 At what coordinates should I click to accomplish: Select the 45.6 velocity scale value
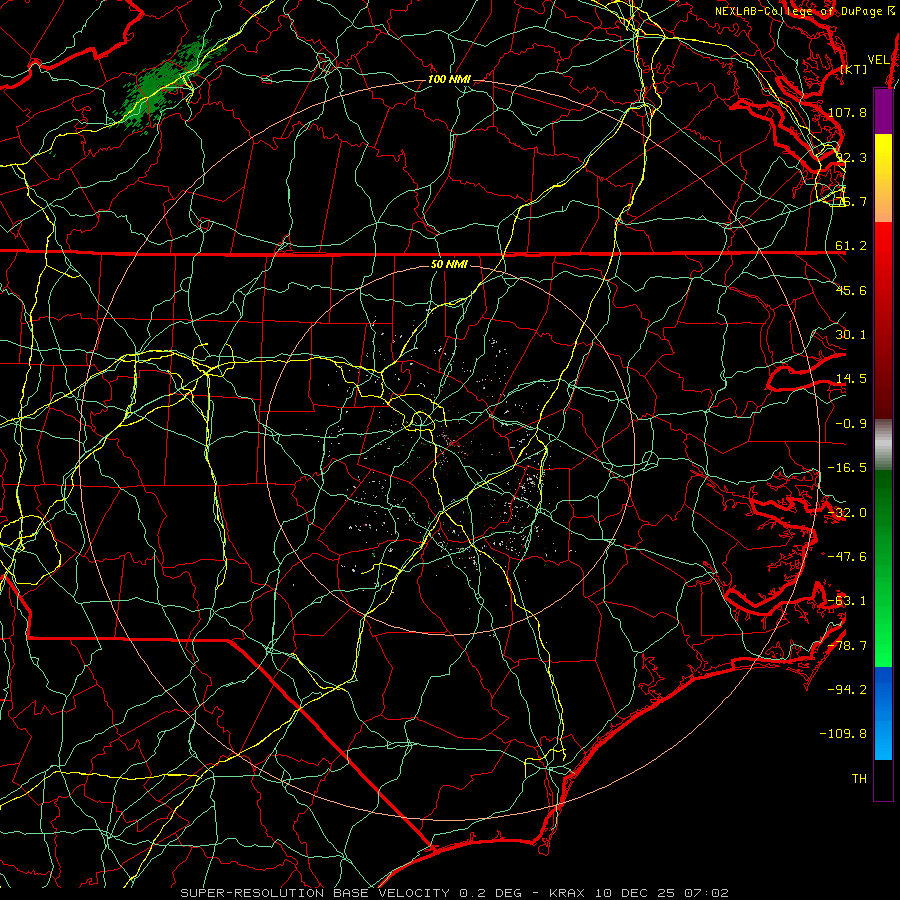click(851, 290)
